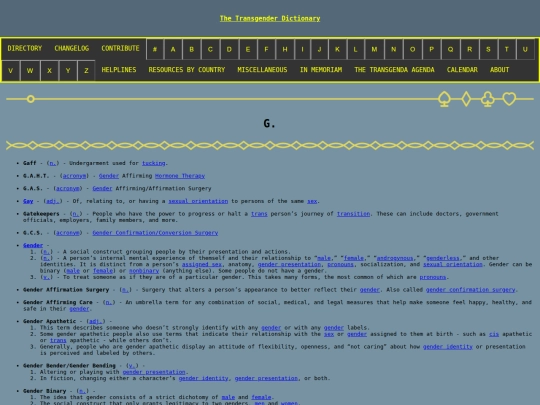
Task: Open the MISCELLANEOUS section
Action: (262, 70)
